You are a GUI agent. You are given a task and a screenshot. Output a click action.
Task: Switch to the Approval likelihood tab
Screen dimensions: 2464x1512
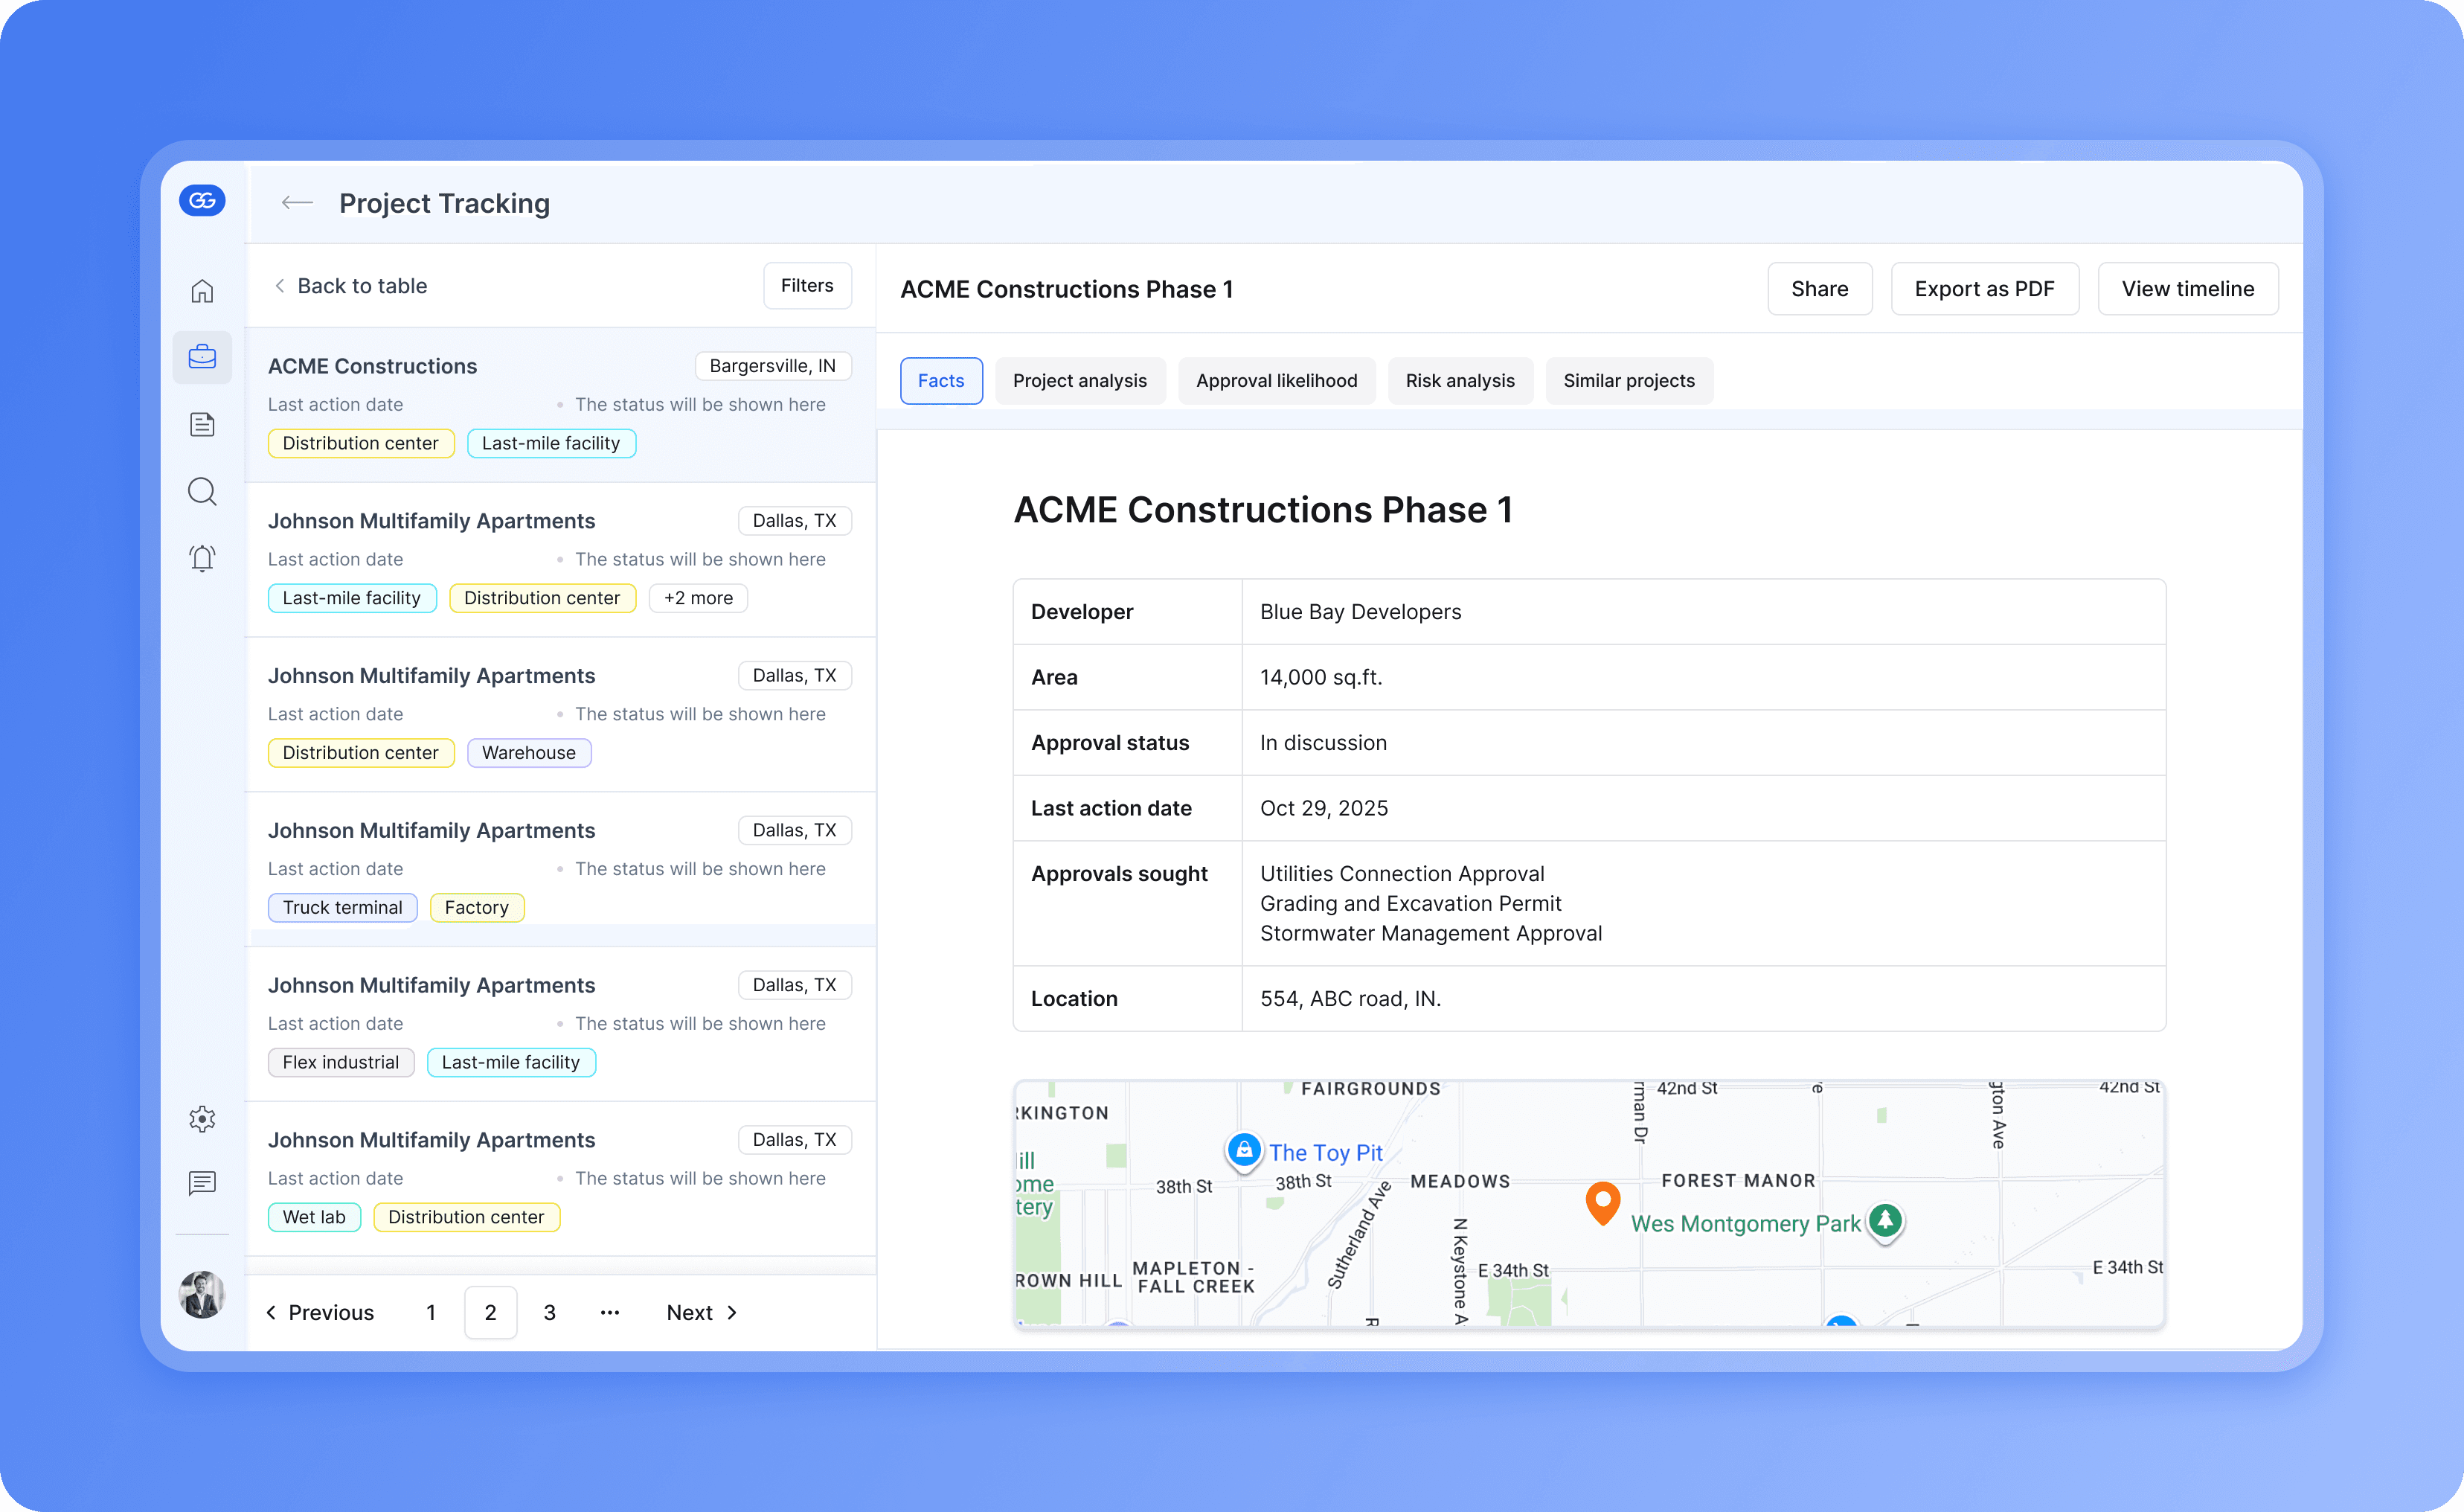1276,381
